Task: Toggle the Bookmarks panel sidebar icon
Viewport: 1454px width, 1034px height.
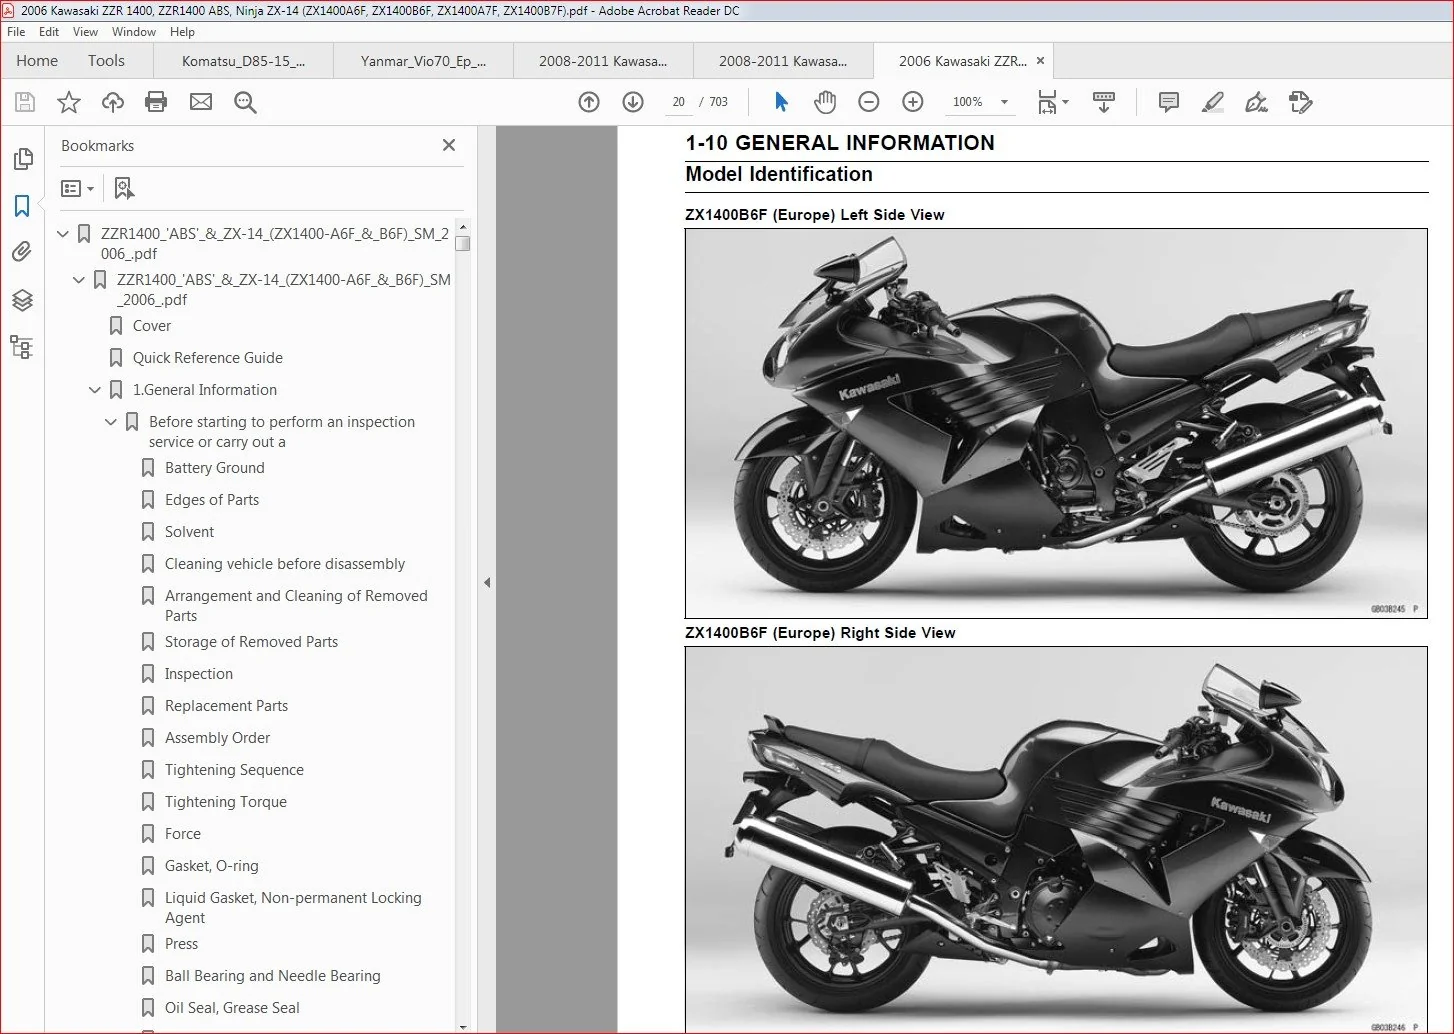Action: pos(22,206)
